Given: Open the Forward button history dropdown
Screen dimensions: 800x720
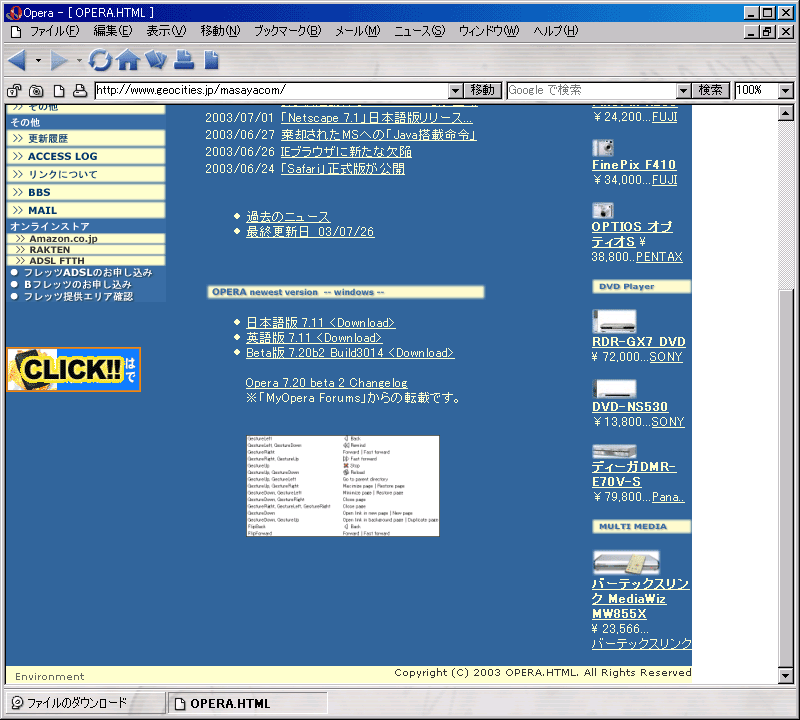Looking at the screenshot, I should click(79, 60).
